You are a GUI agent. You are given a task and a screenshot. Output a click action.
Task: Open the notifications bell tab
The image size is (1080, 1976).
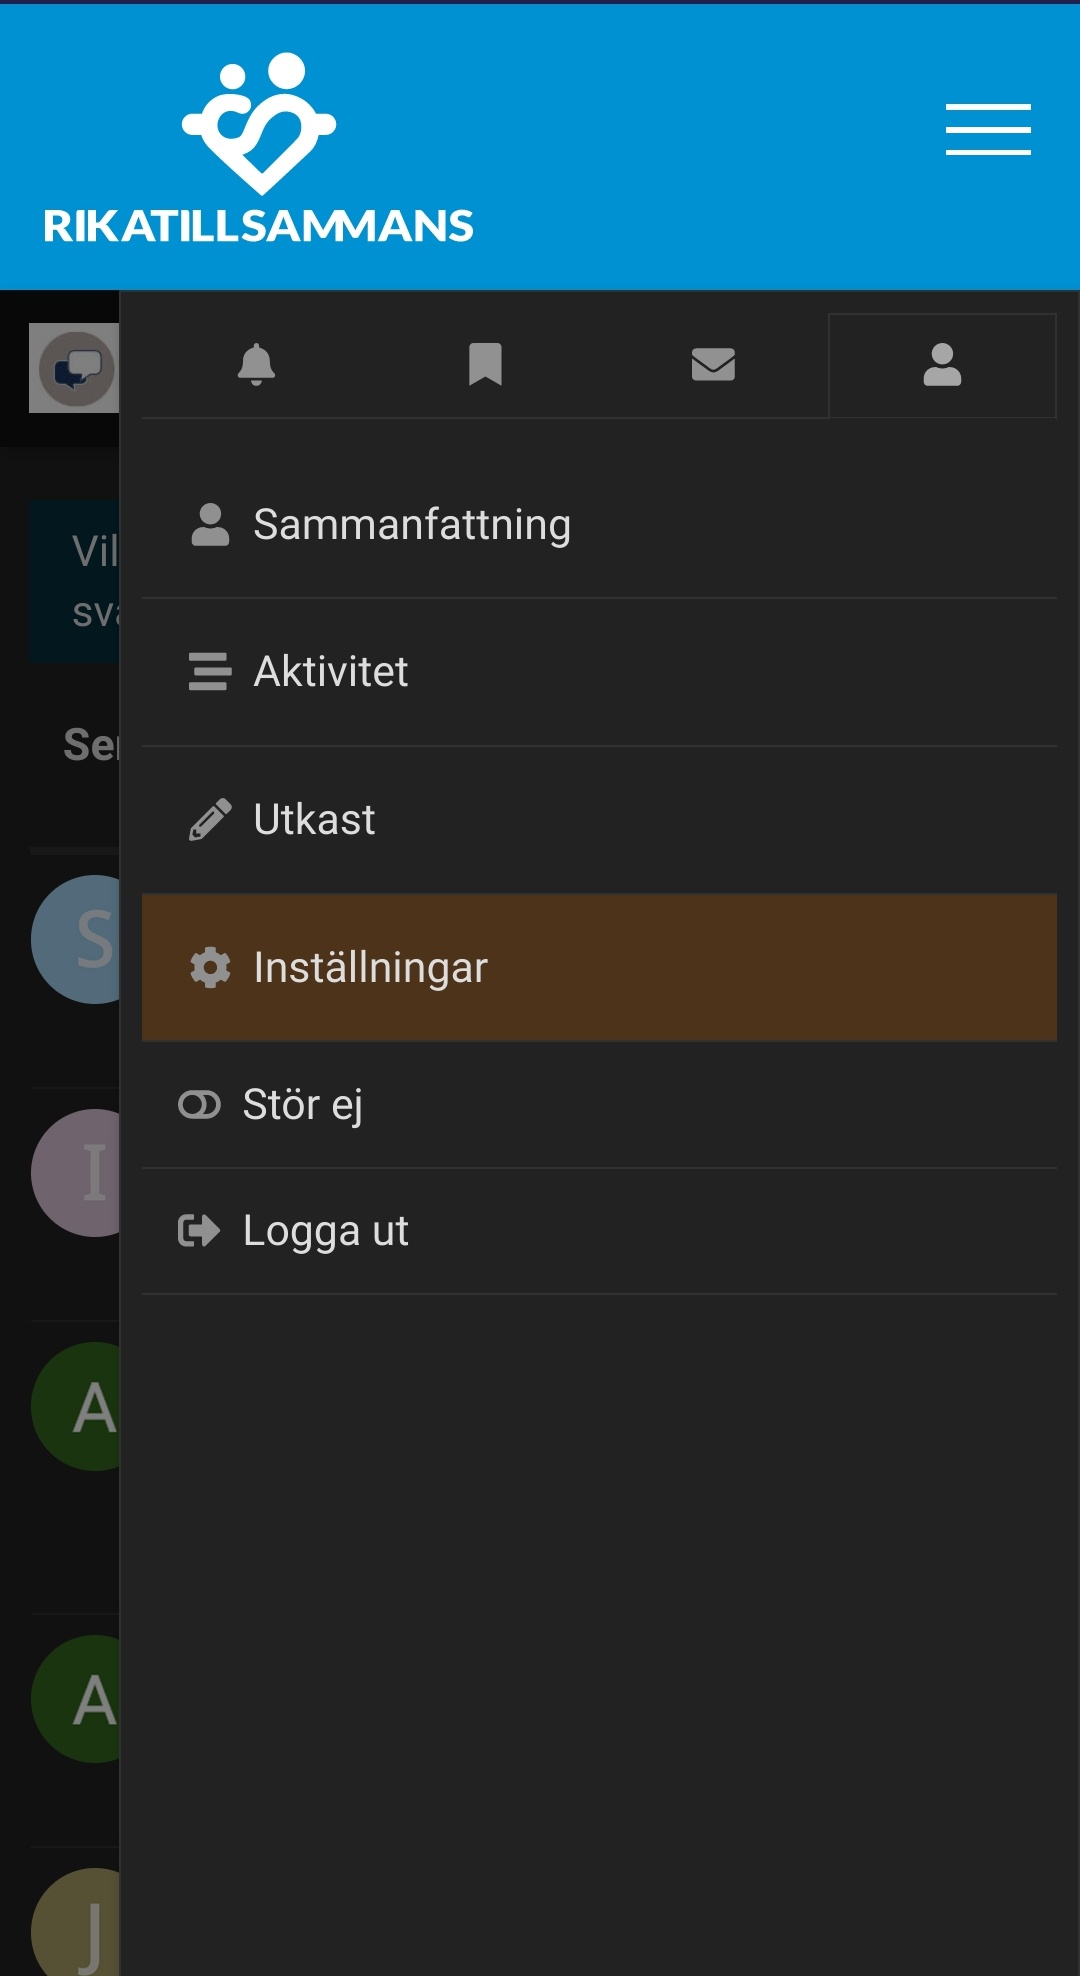258,365
